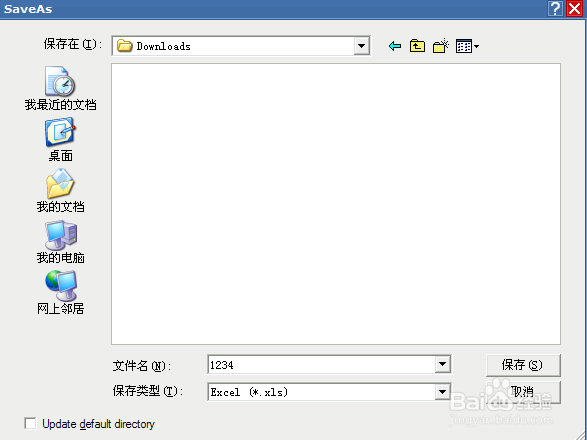Click the 取消 cancel button
The image size is (587, 440).
[523, 392]
